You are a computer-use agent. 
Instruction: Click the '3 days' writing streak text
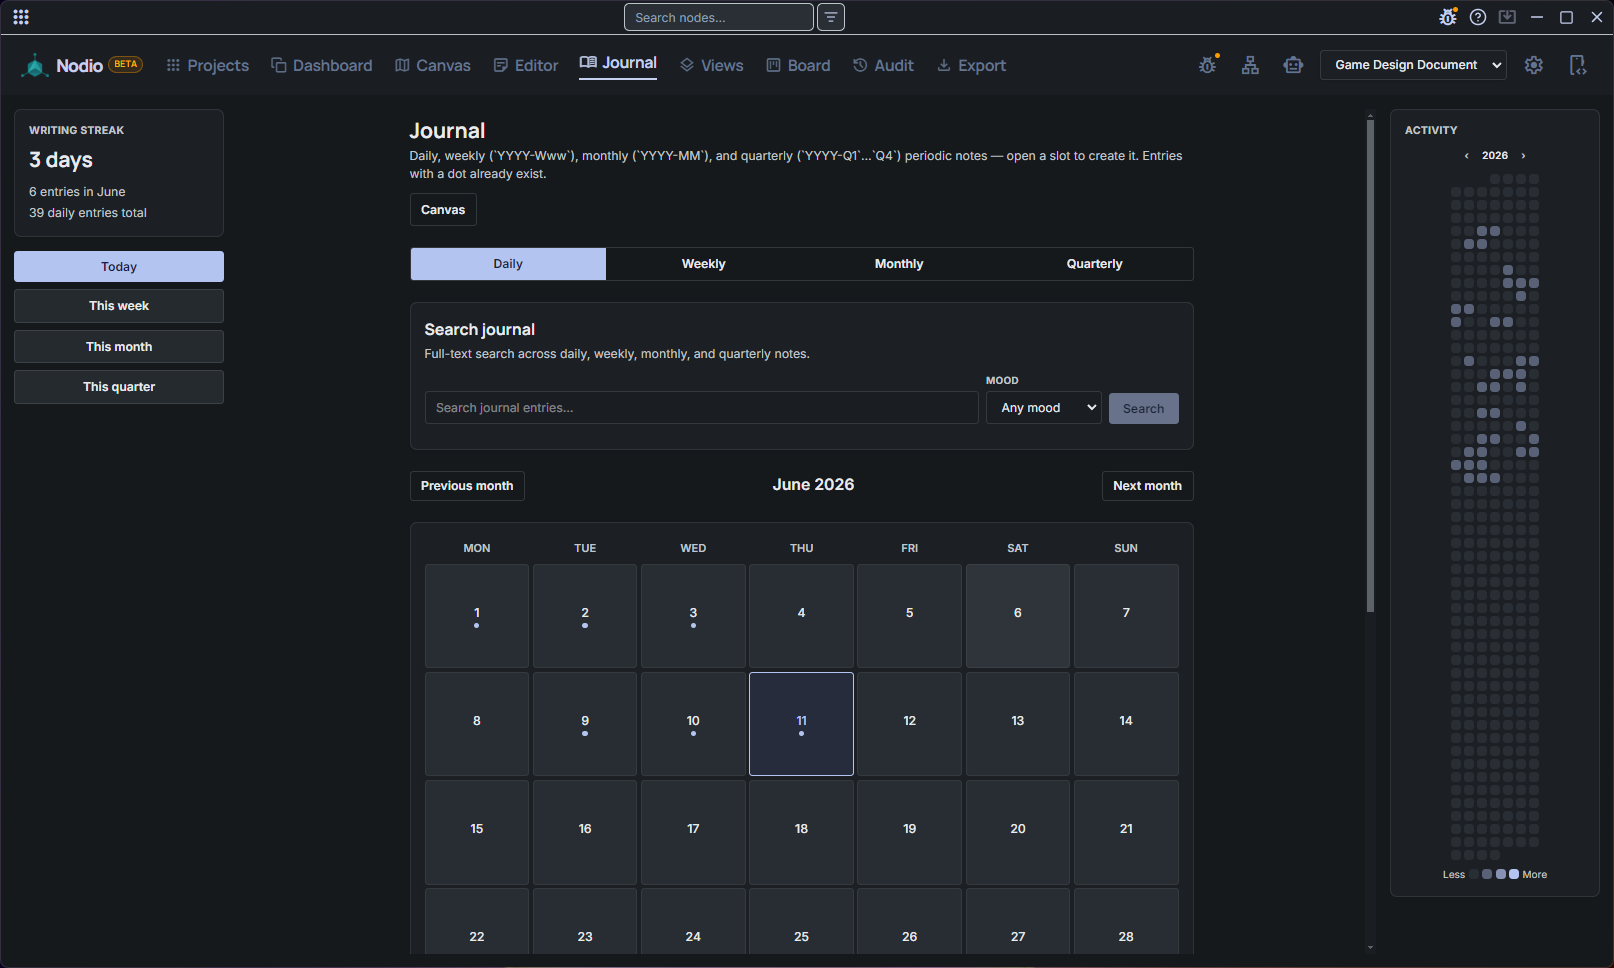[61, 160]
